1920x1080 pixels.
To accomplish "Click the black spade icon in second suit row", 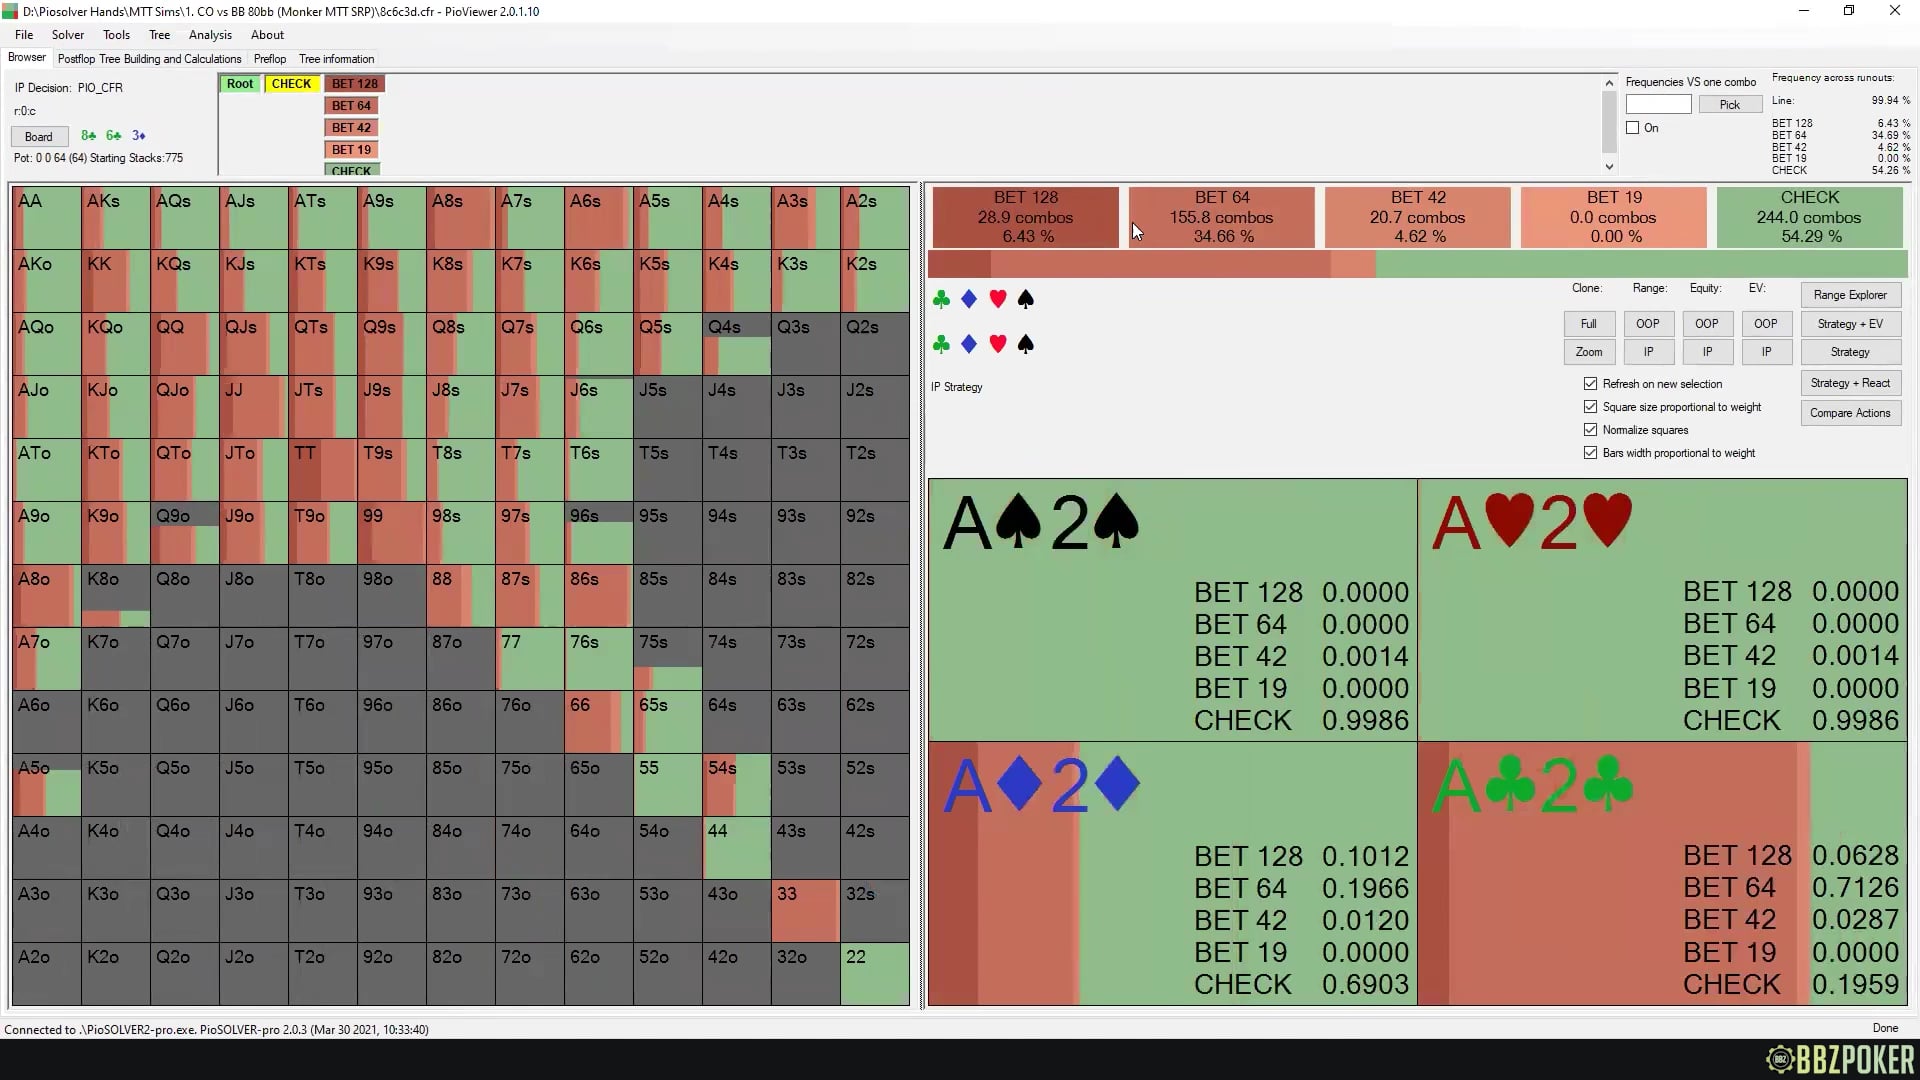I will point(1025,344).
